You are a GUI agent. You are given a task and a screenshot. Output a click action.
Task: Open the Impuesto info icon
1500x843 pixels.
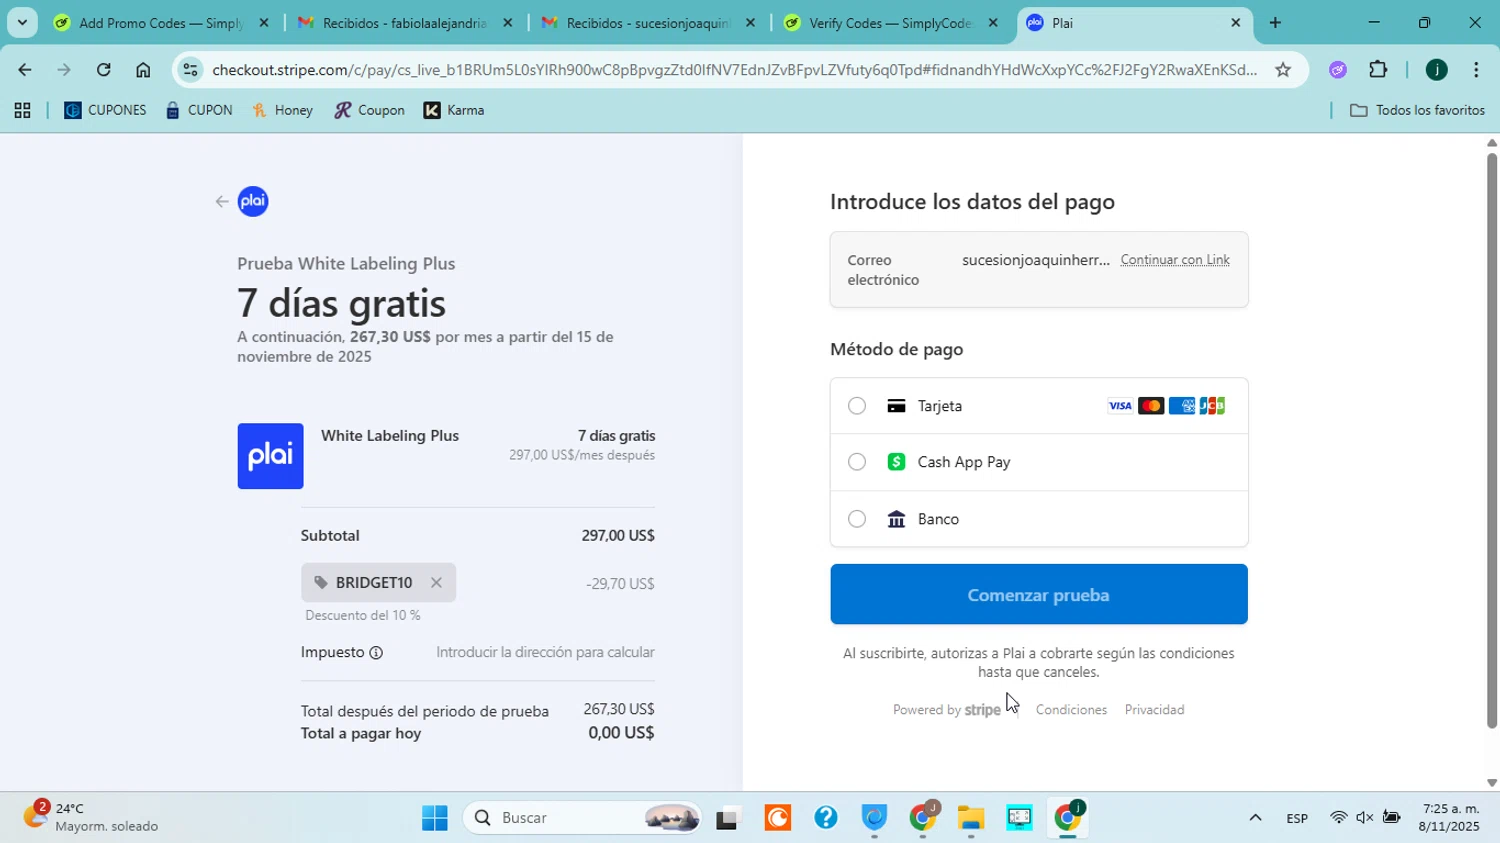[x=376, y=653]
